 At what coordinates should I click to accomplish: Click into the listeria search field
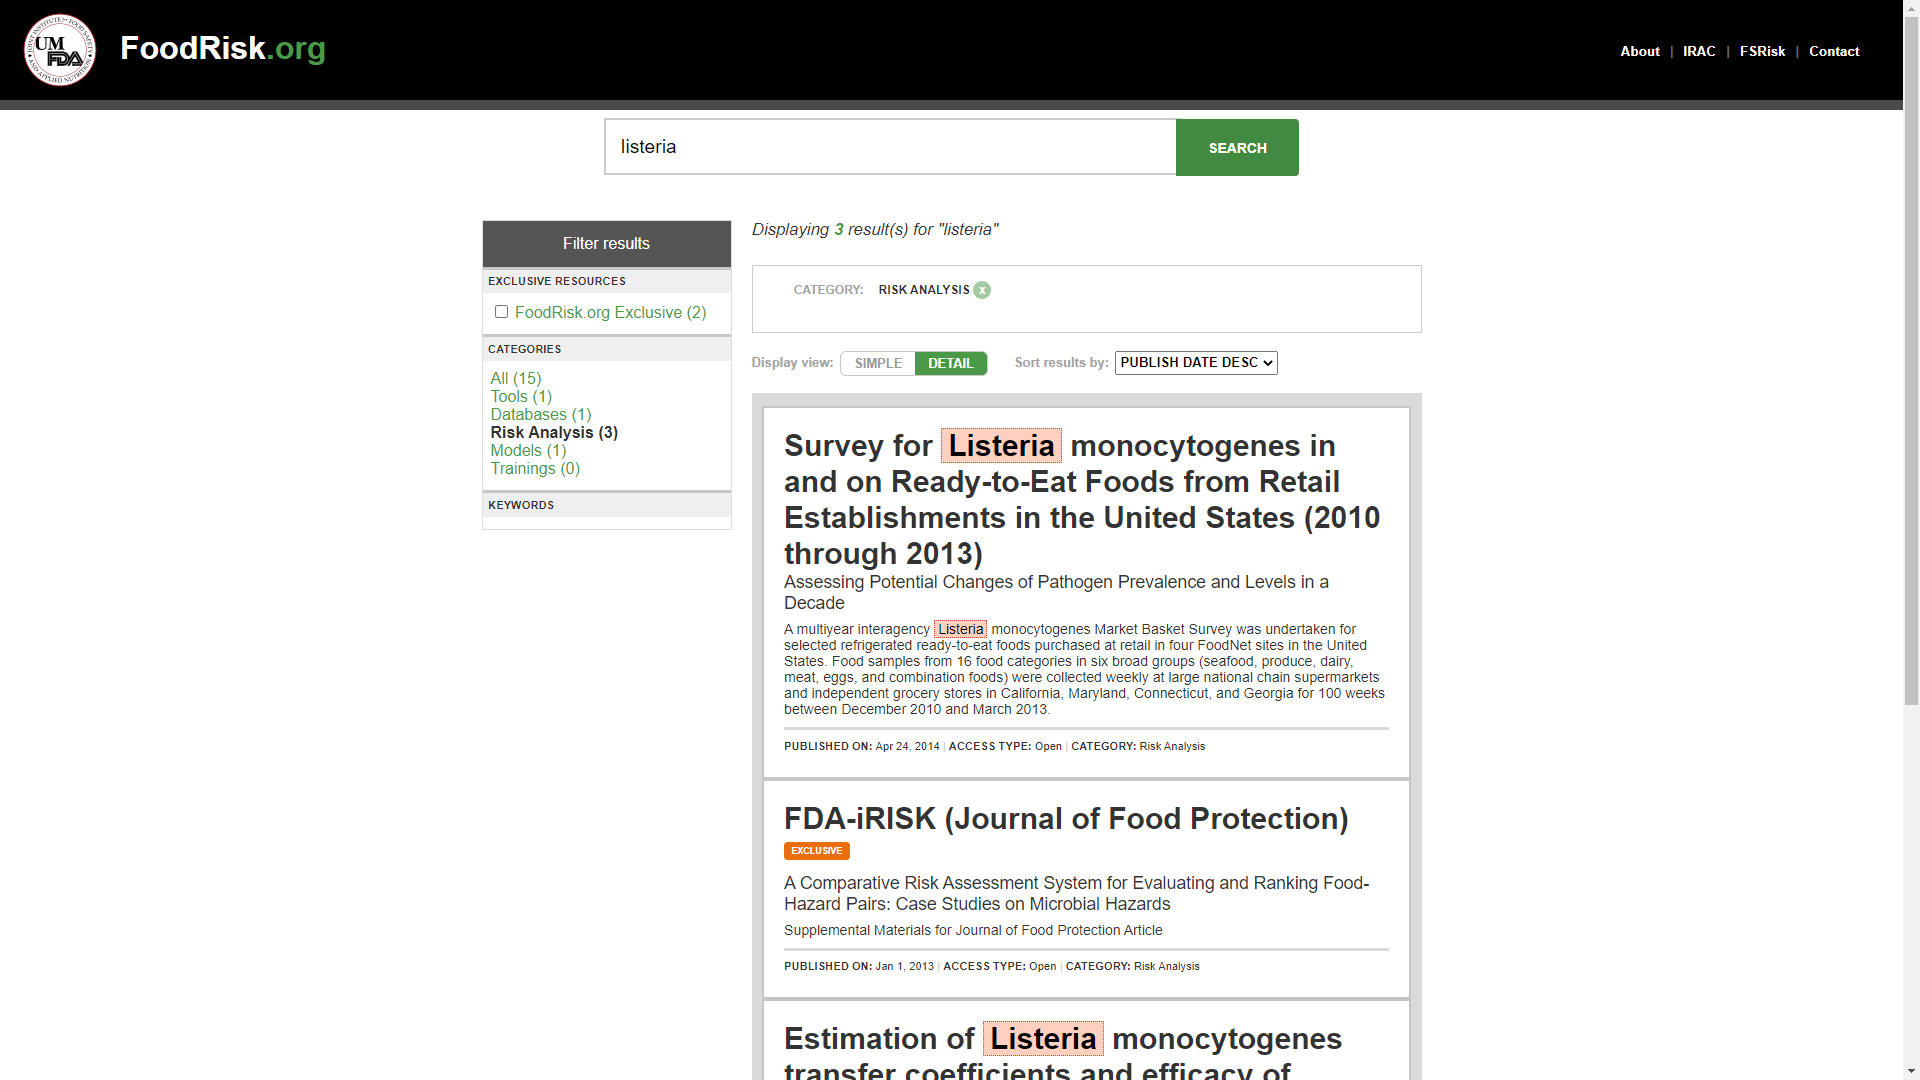coord(889,147)
